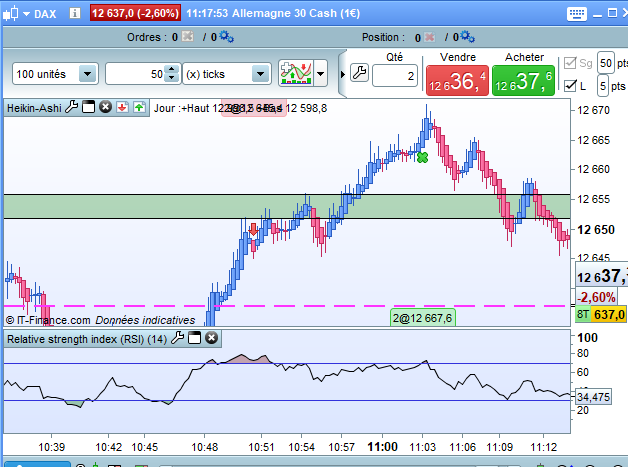Click the instrument info 'i' icon
628x467 pixels.
(x=74, y=13)
